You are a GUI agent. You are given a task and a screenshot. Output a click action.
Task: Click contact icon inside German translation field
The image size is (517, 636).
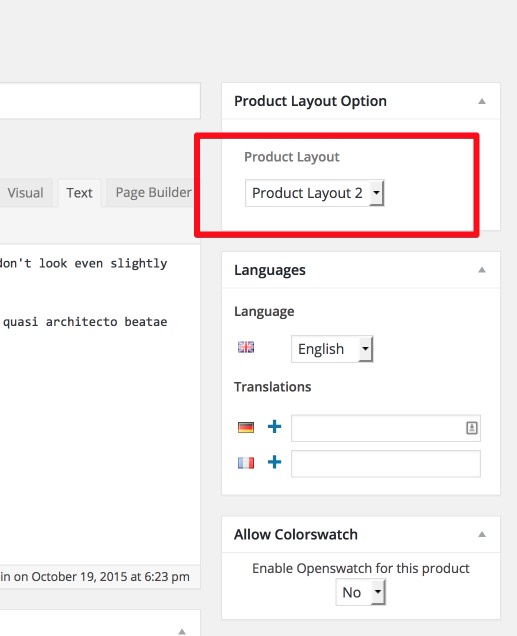(472, 428)
